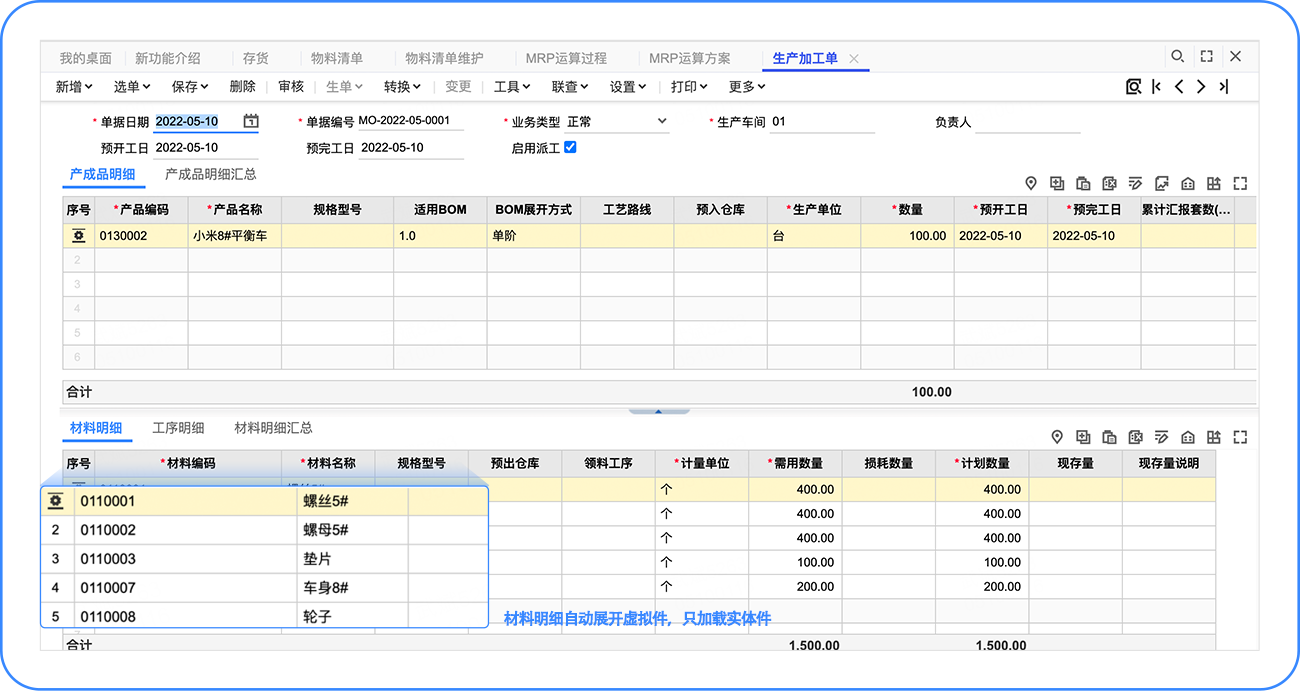Toggle full-screen icon beside the tab bar search
Viewport: 1300px width, 691px height.
(x=1207, y=57)
